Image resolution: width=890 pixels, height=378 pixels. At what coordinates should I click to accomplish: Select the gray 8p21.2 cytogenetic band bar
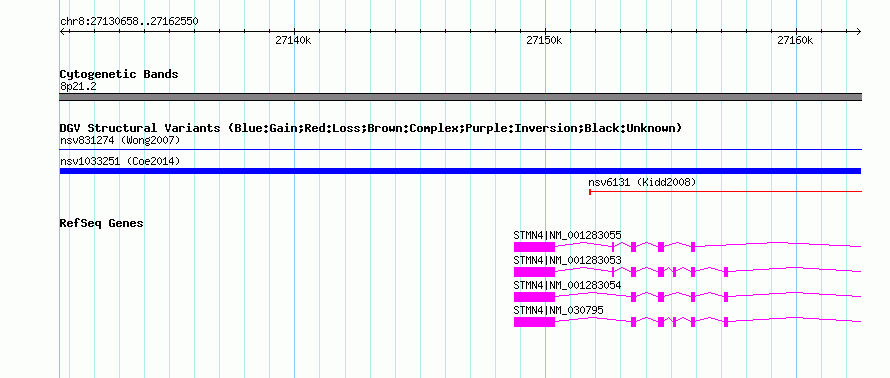click(461, 97)
